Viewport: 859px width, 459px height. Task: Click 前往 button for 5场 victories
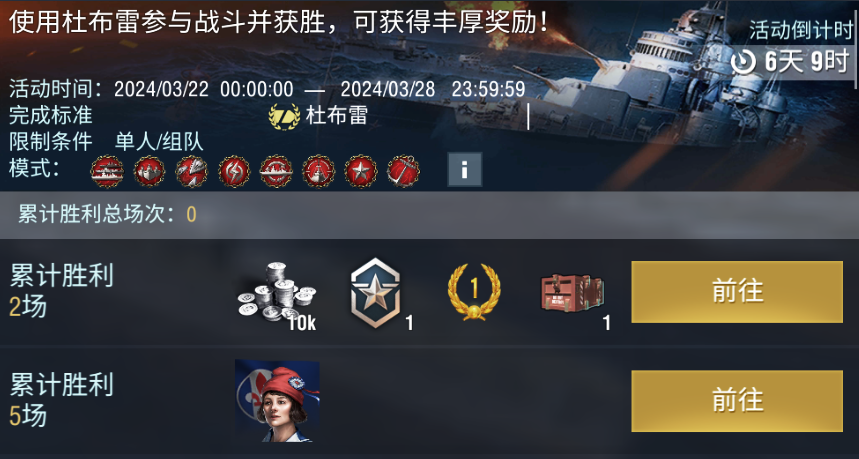tap(737, 401)
